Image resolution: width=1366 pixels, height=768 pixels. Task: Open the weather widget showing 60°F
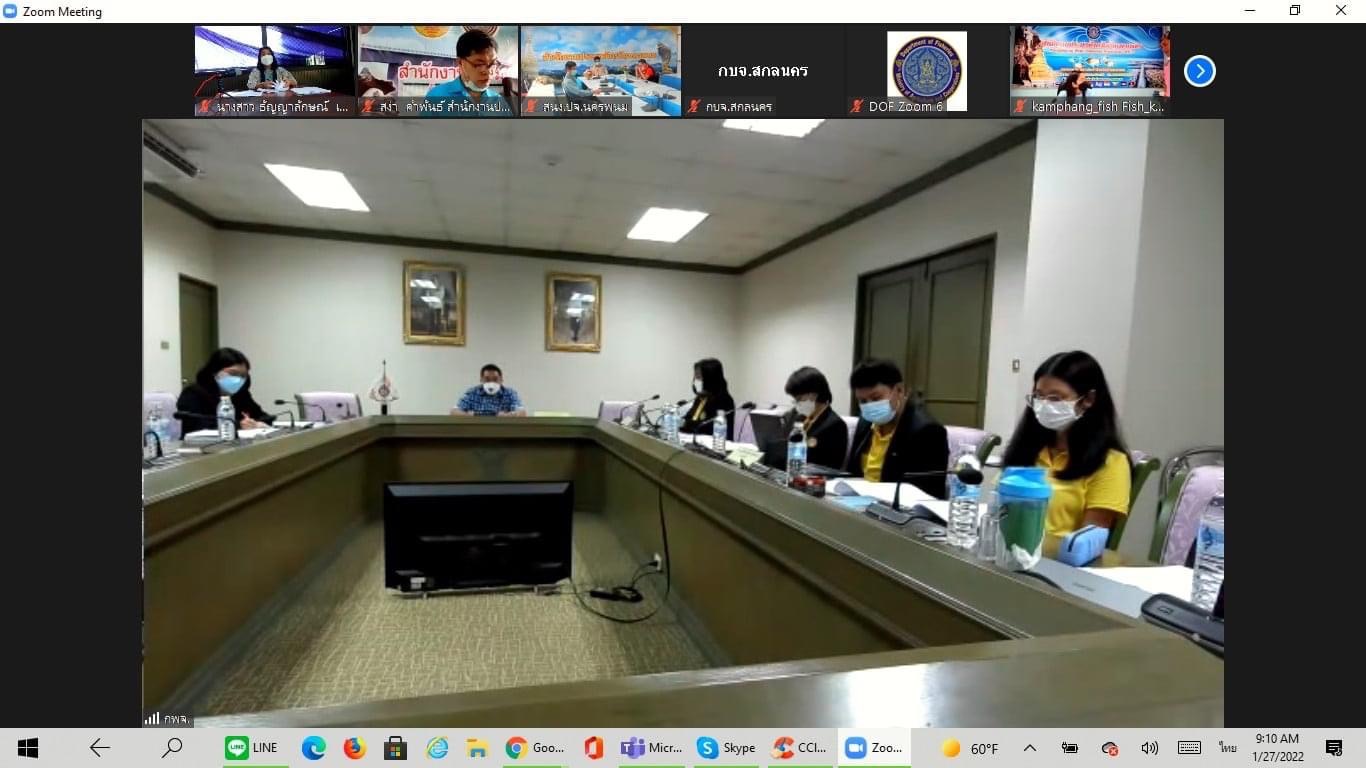[x=970, y=748]
